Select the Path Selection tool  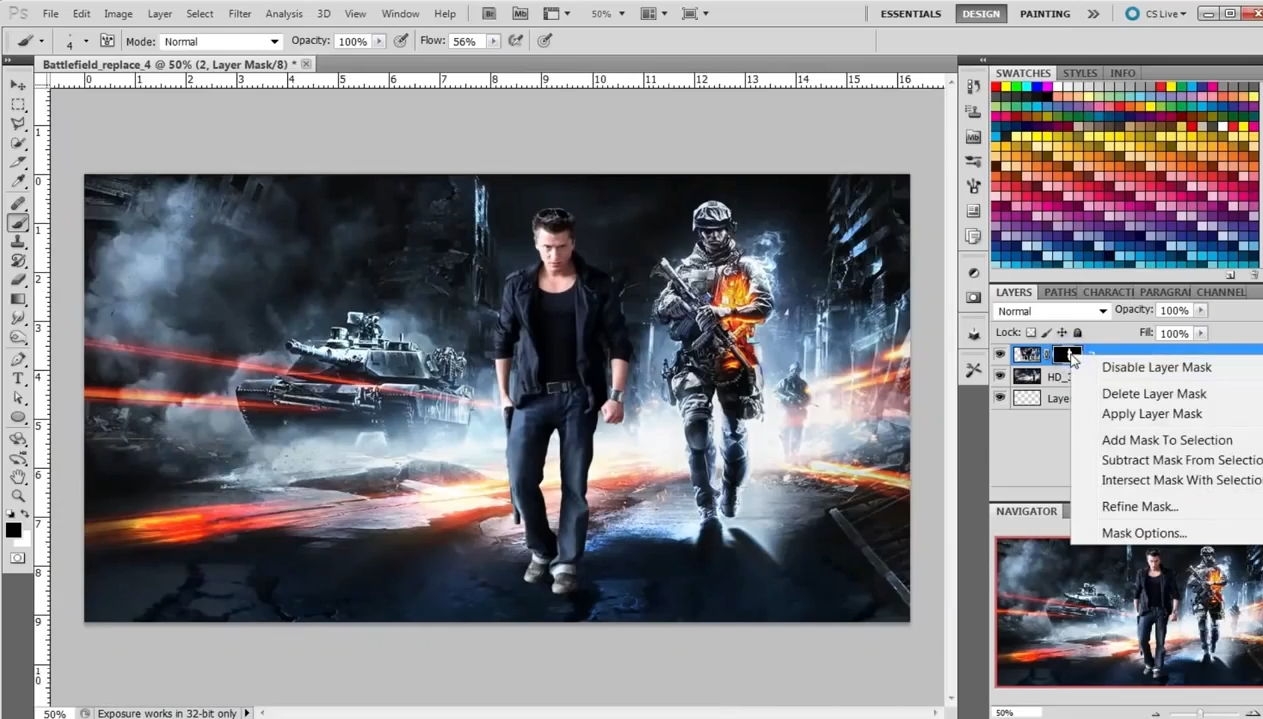18,398
